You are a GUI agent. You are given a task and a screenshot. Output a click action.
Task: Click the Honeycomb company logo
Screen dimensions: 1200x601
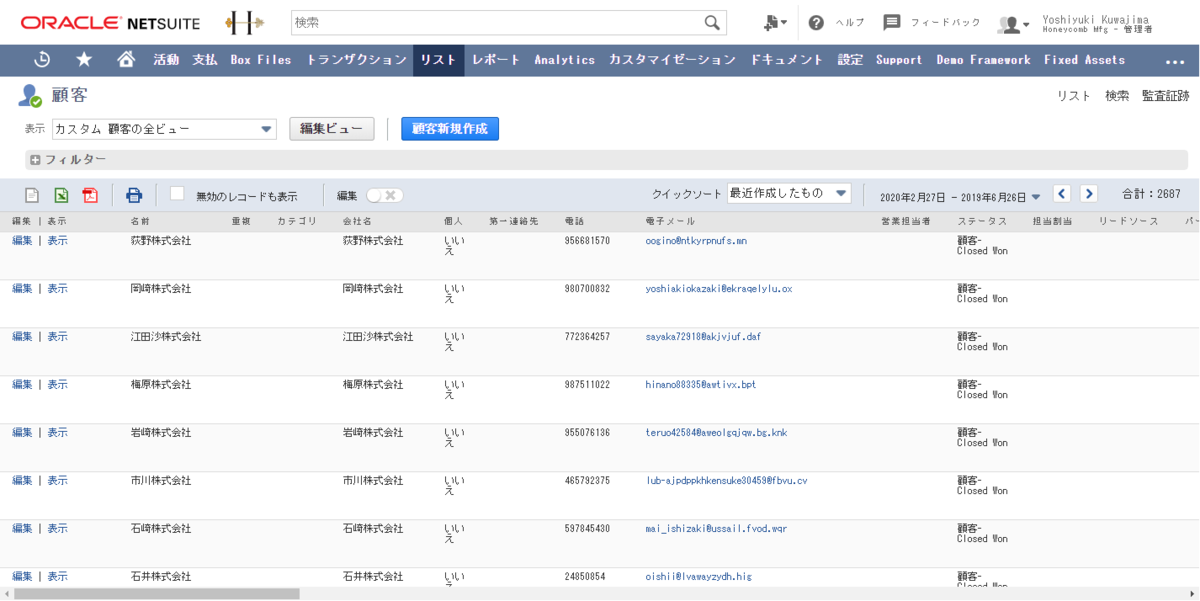click(244, 22)
